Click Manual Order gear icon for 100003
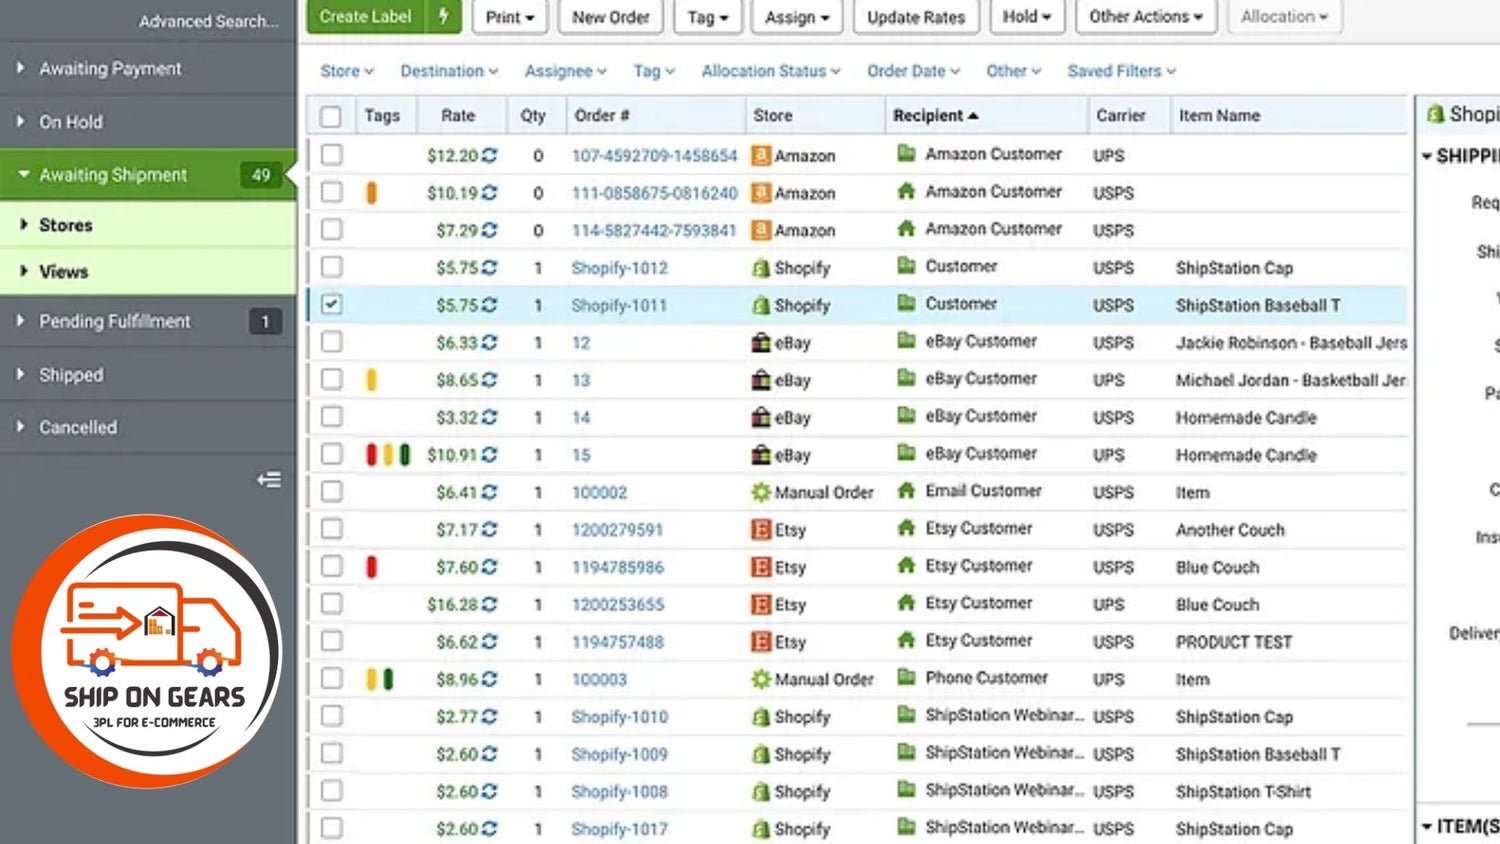Screen dimensions: 1500x844 click(x=761, y=680)
